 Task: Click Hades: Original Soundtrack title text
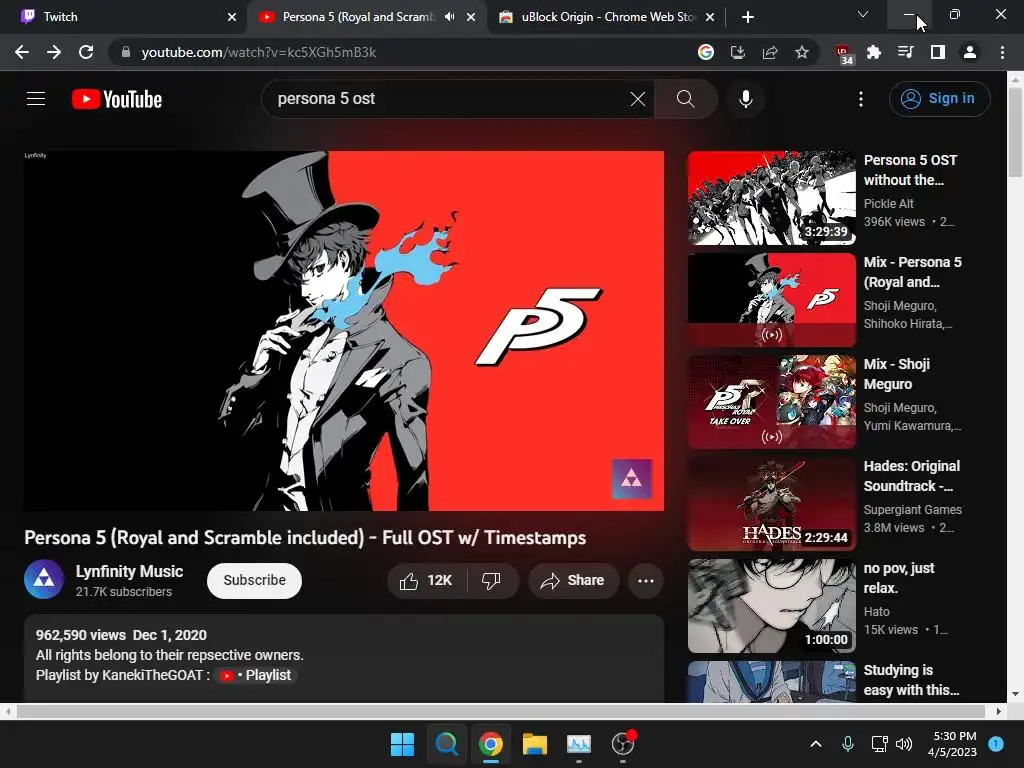tap(912, 476)
